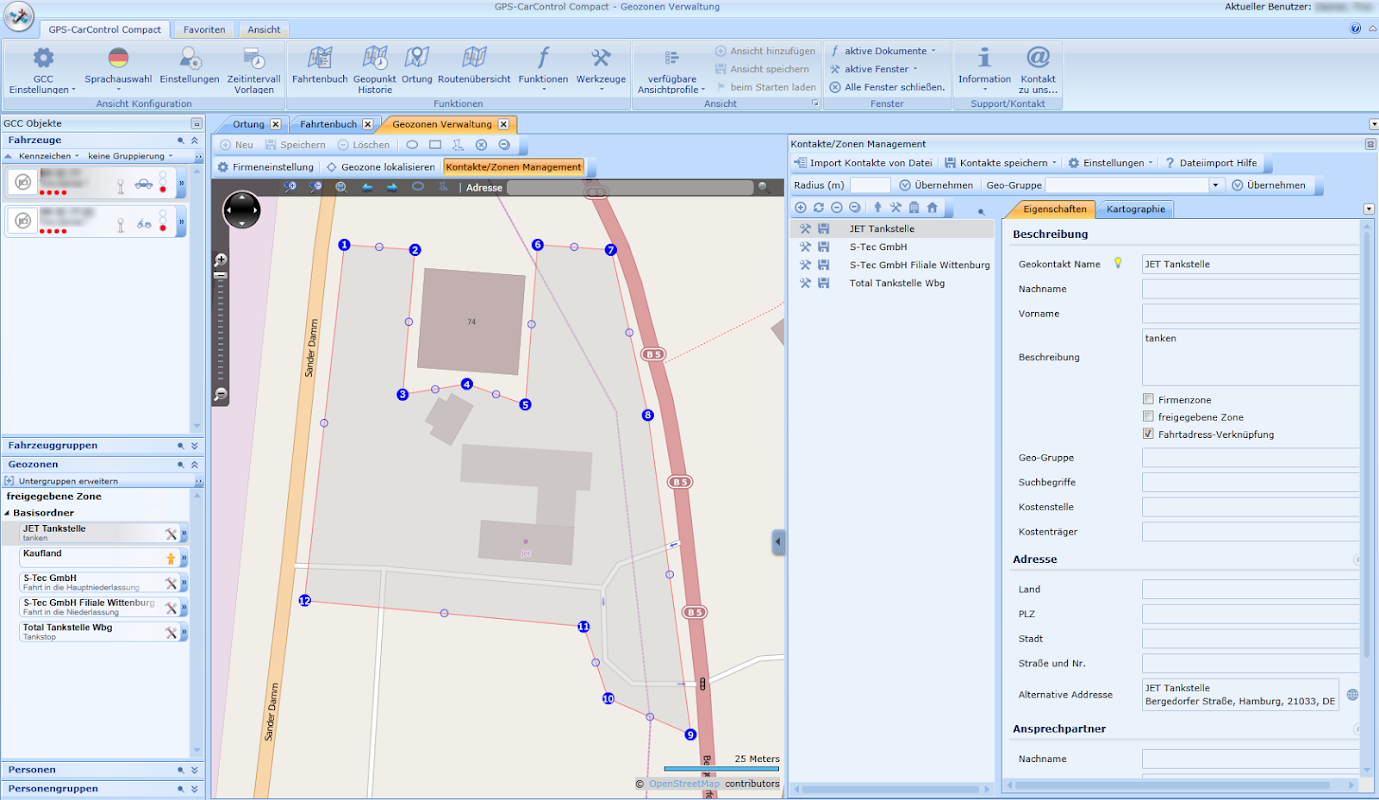Click the map address search magnifier
Image resolution: width=1379 pixels, height=800 pixels.
click(763, 187)
